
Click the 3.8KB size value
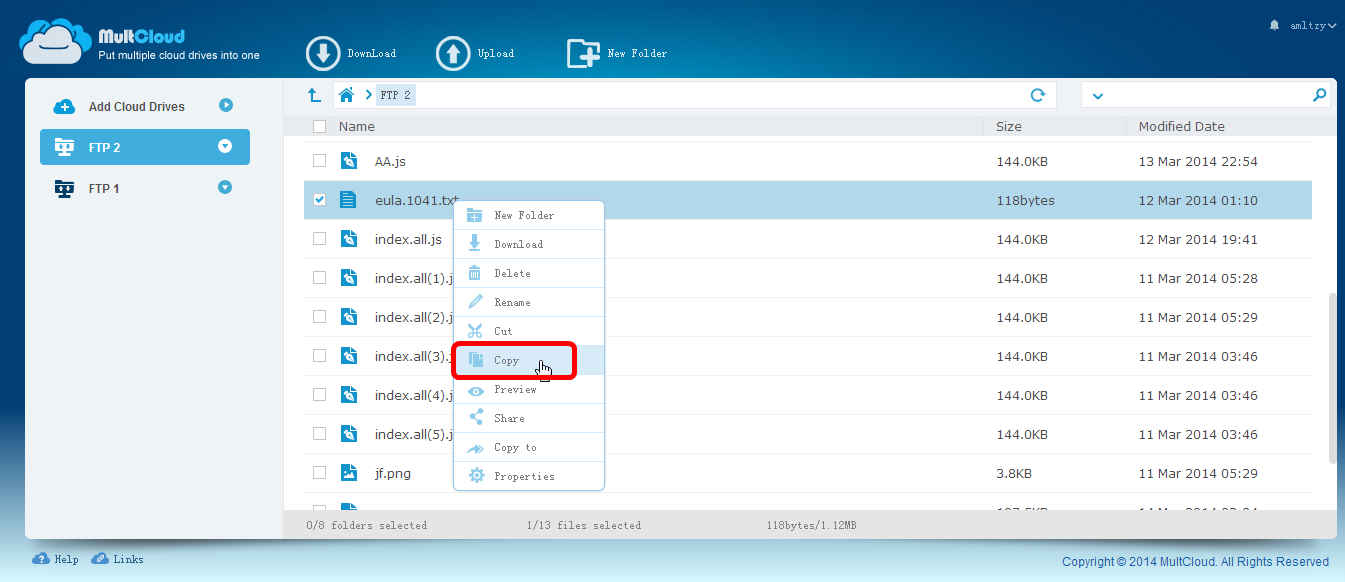click(1014, 473)
